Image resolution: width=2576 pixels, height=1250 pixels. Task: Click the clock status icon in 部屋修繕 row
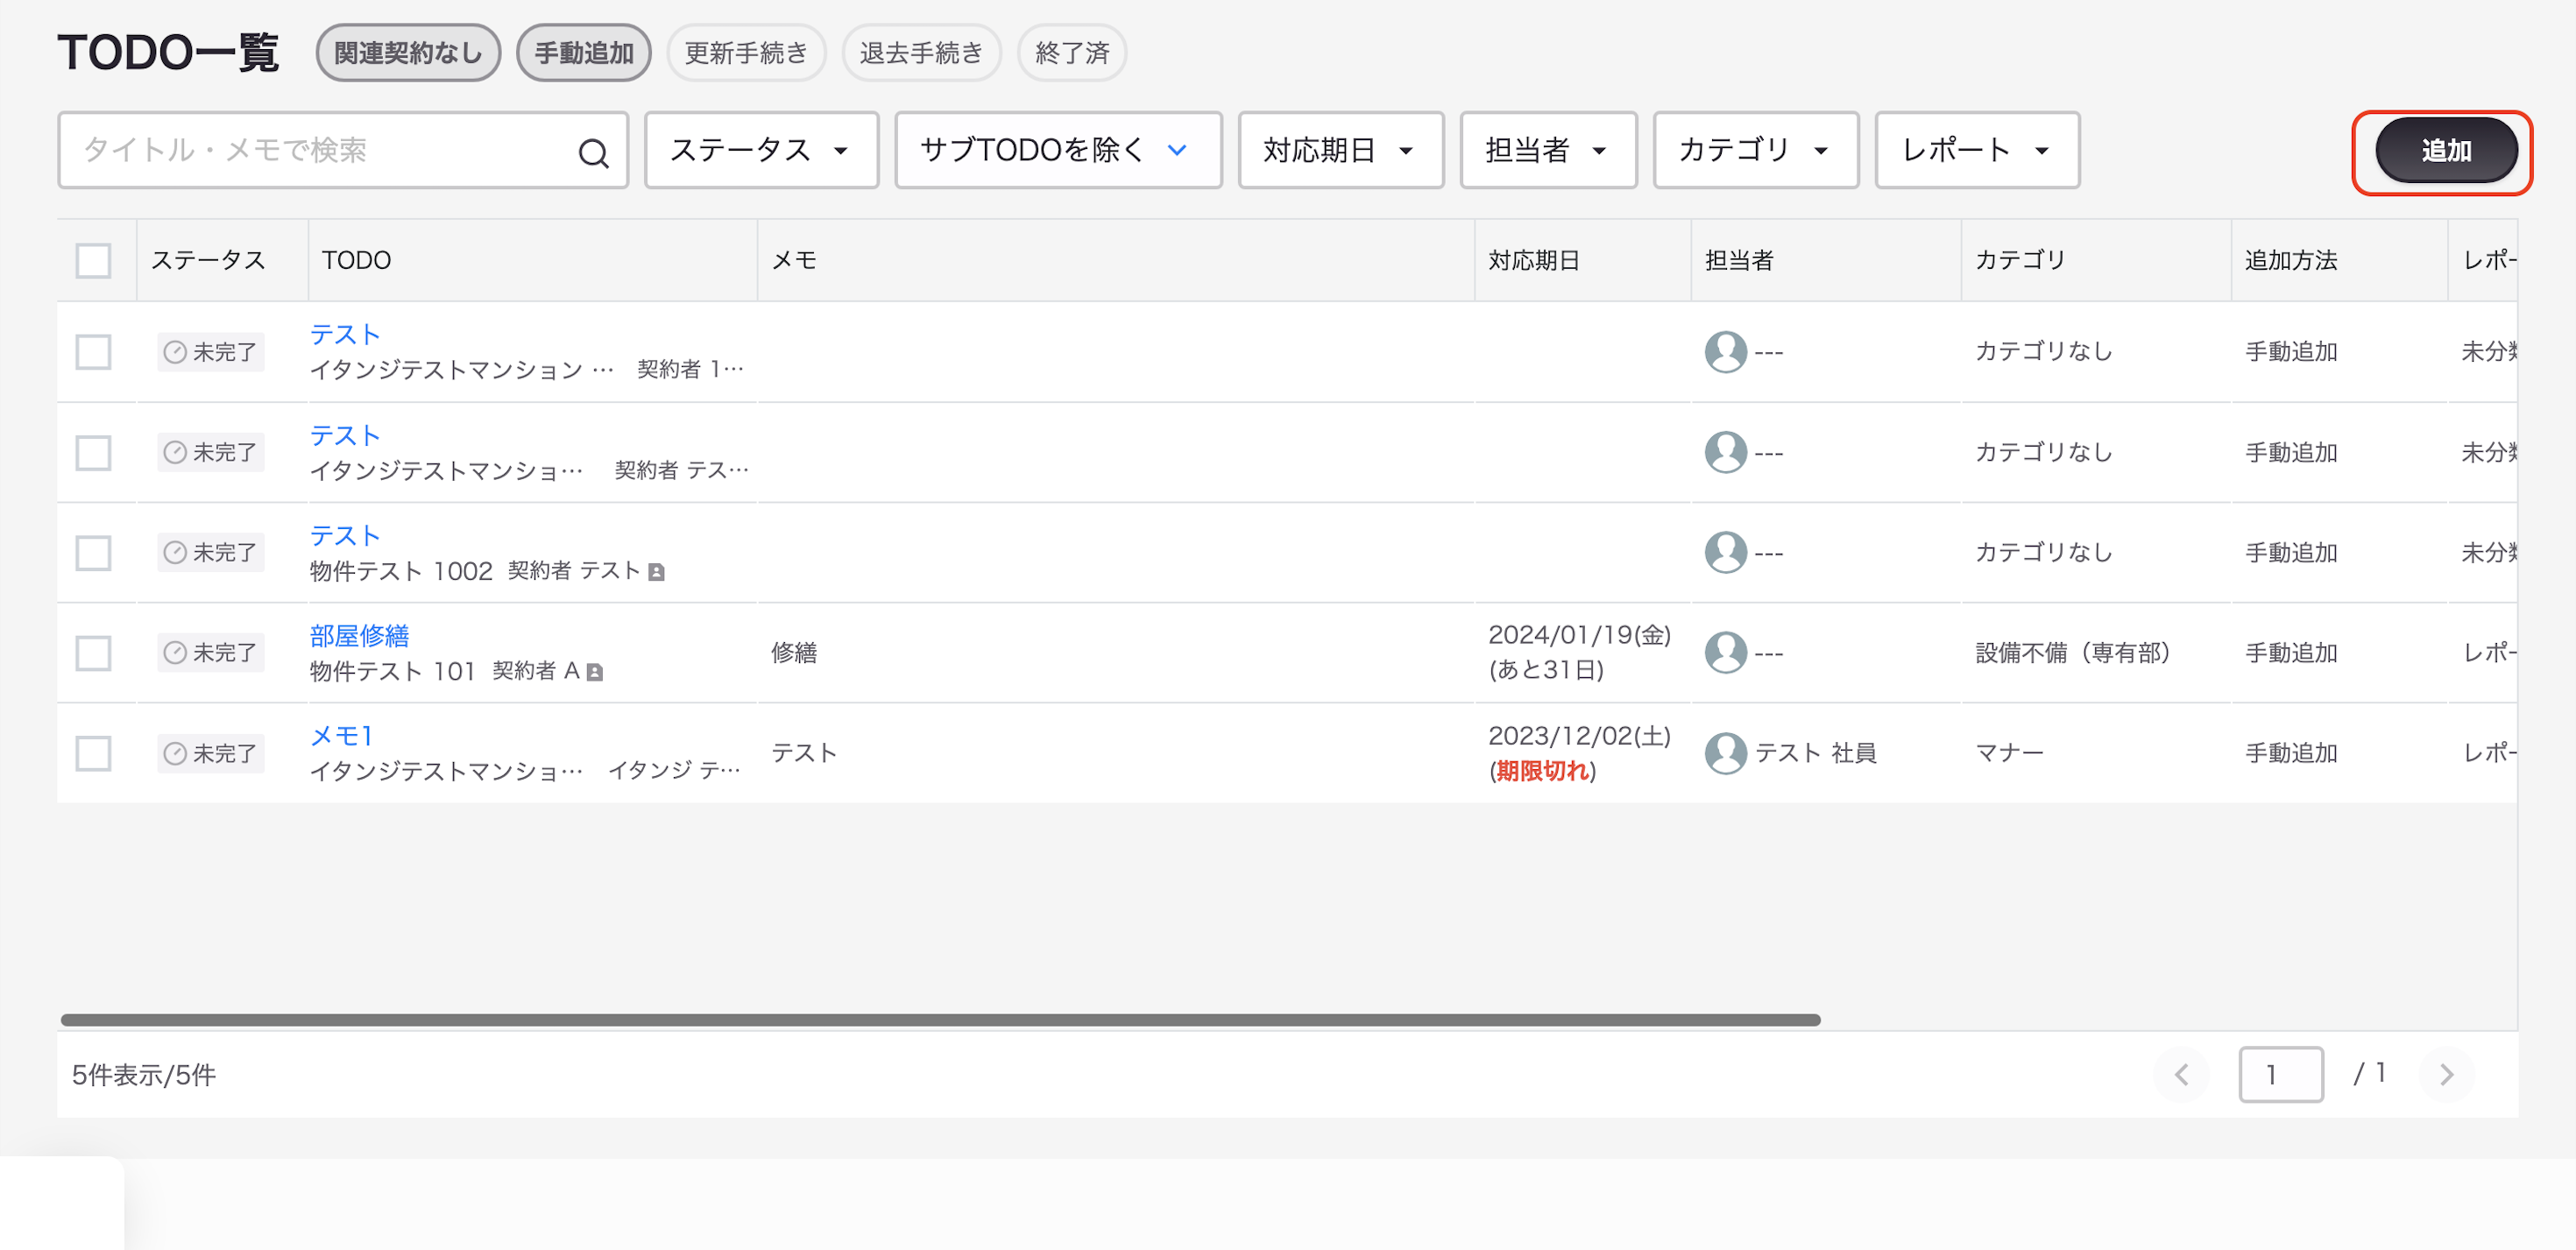point(175,653)
